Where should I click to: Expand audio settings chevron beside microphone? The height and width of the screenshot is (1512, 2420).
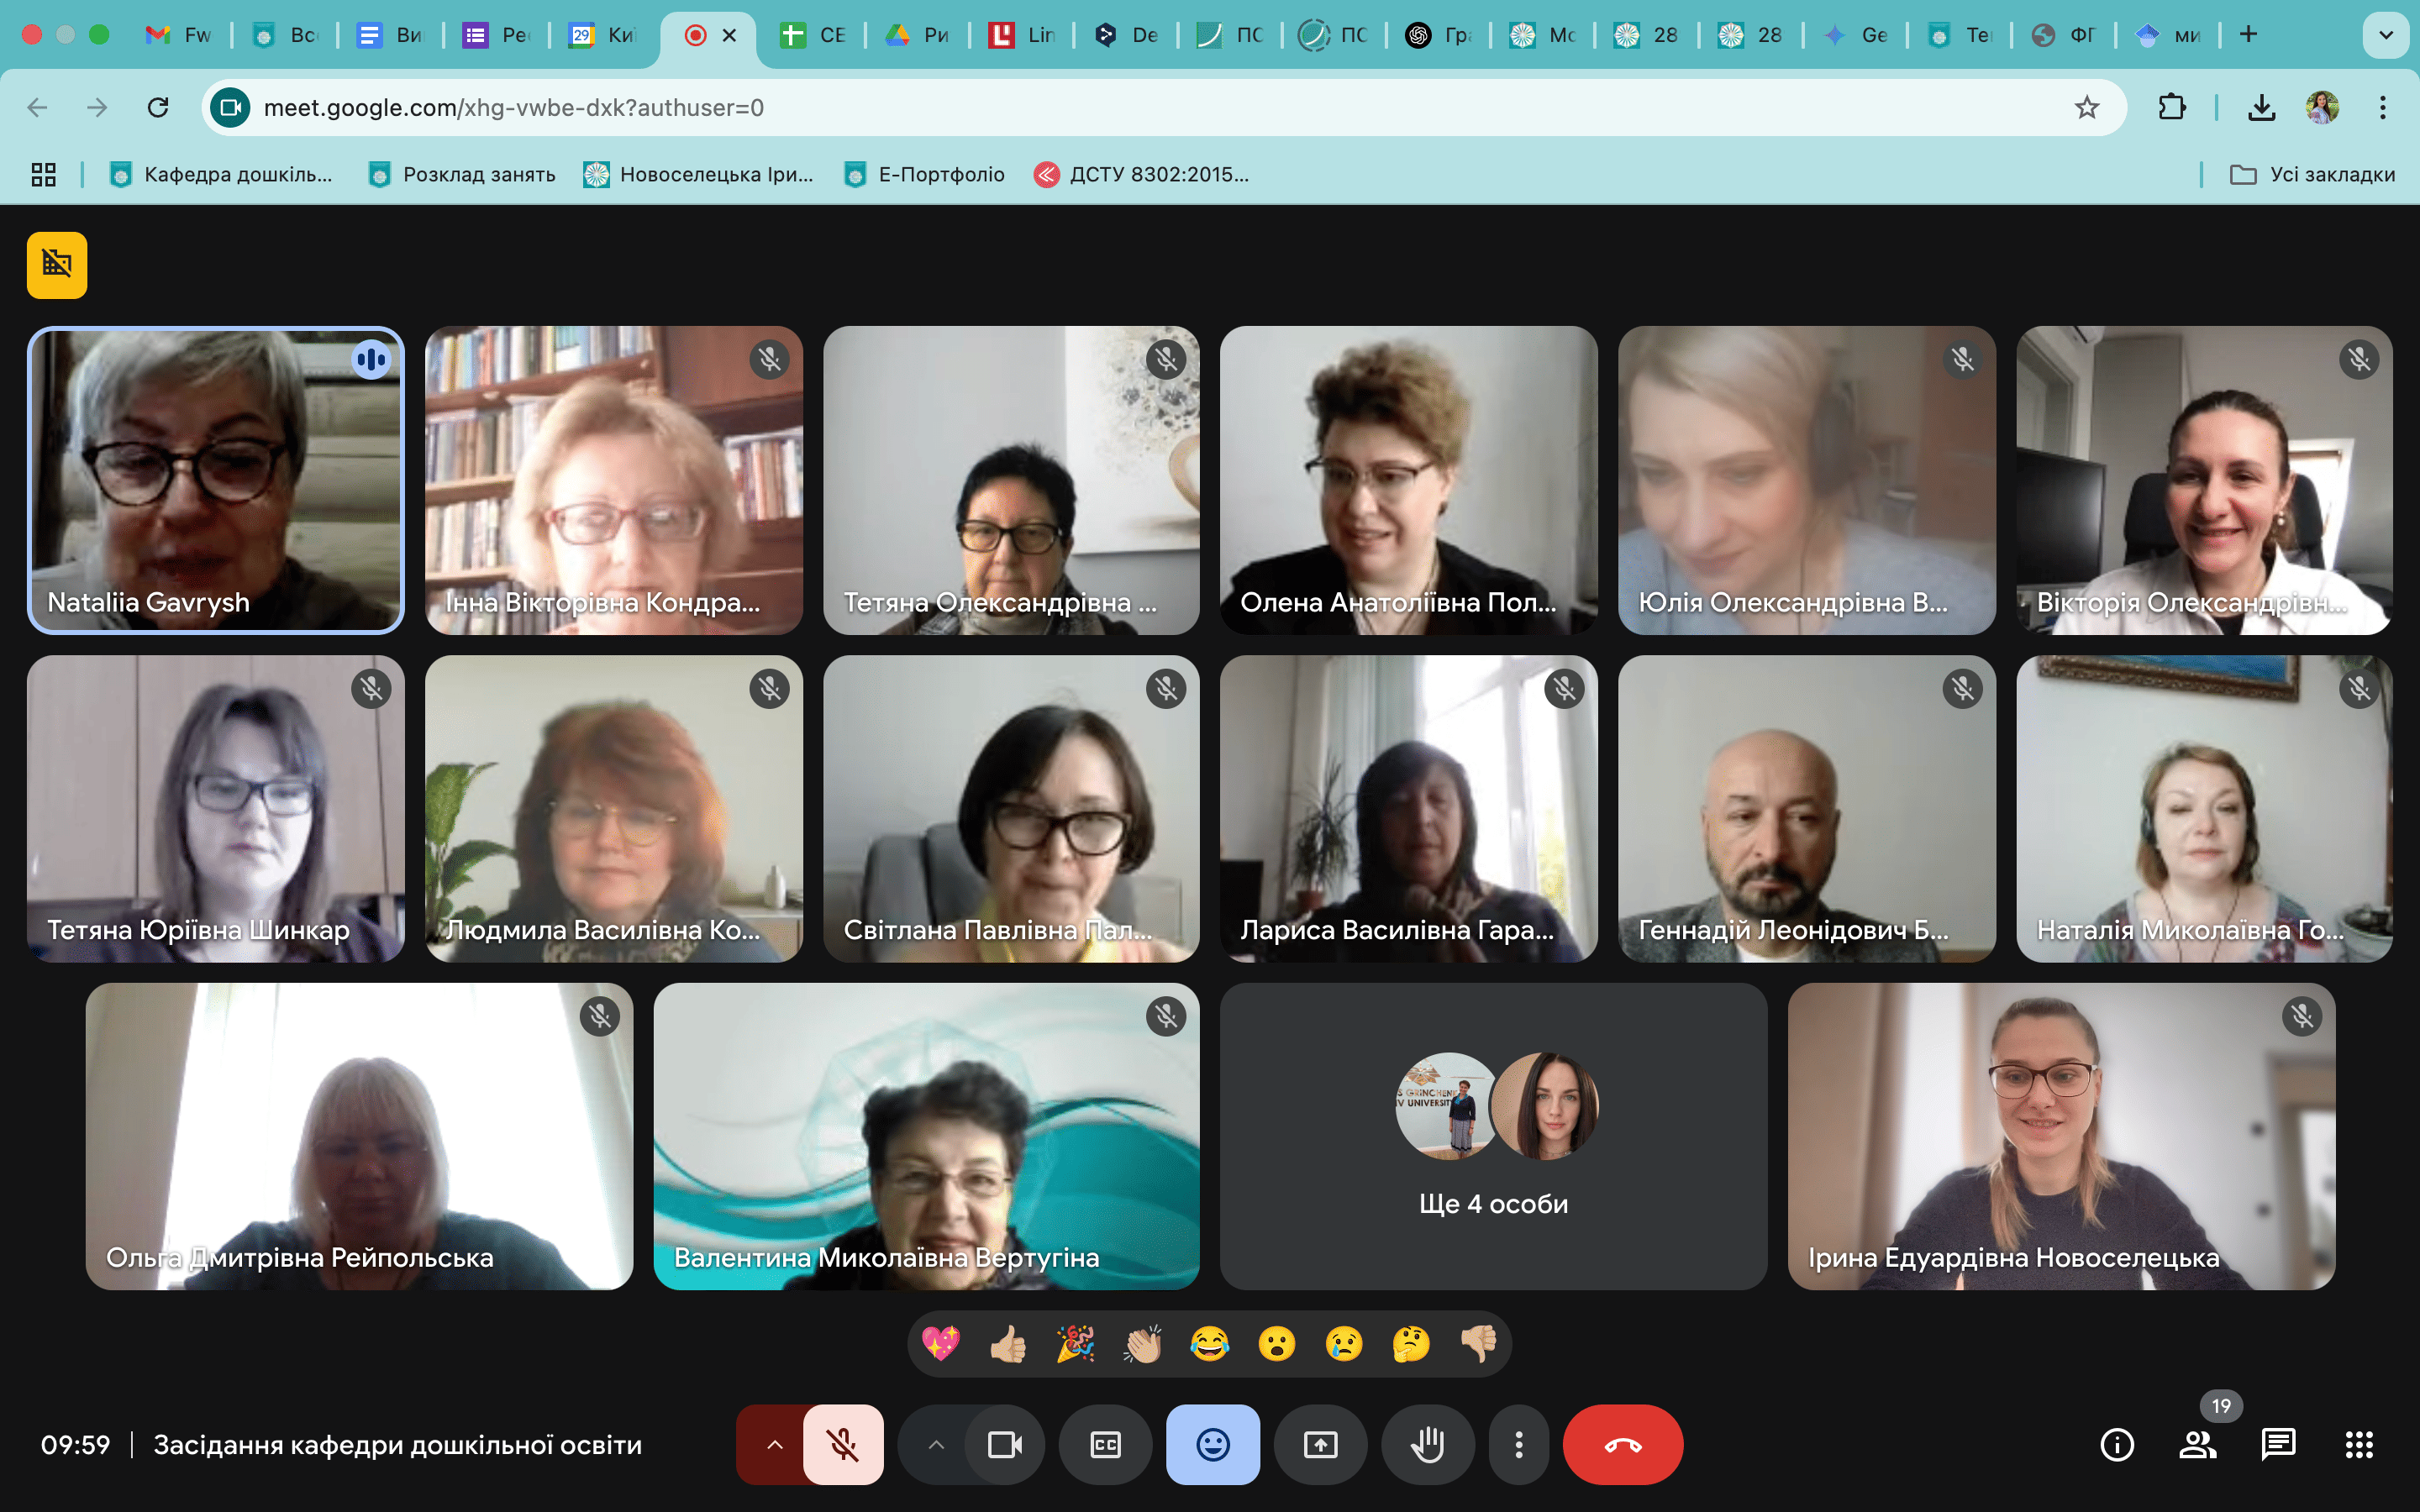click(x=774, y=1444)
